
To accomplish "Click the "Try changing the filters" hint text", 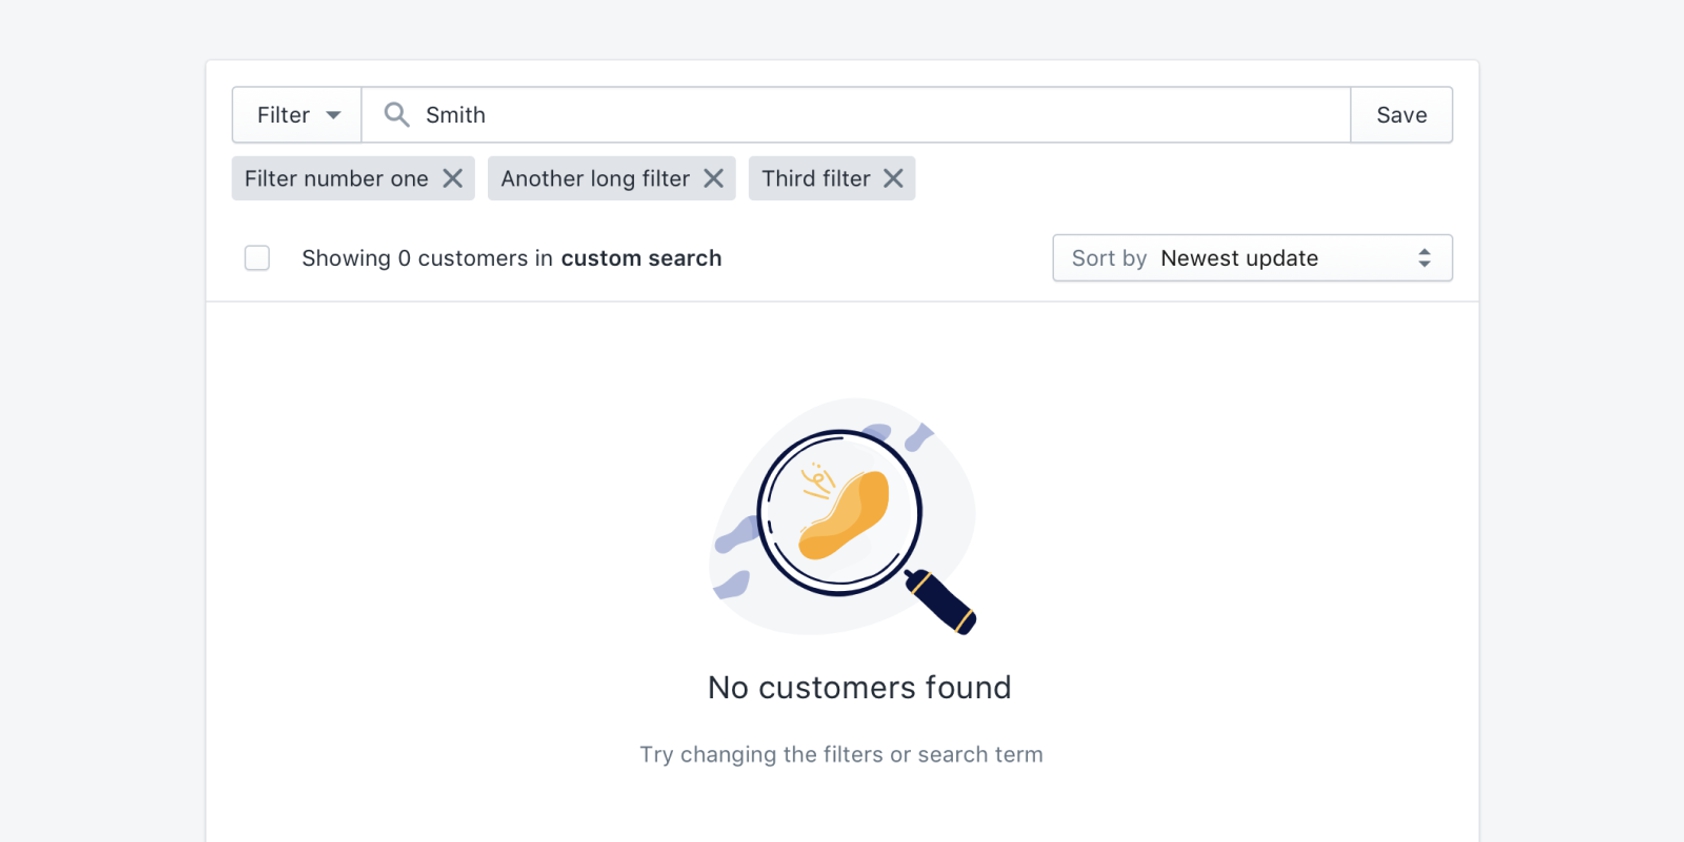I will pyautogui.click(x=841, y=754).
